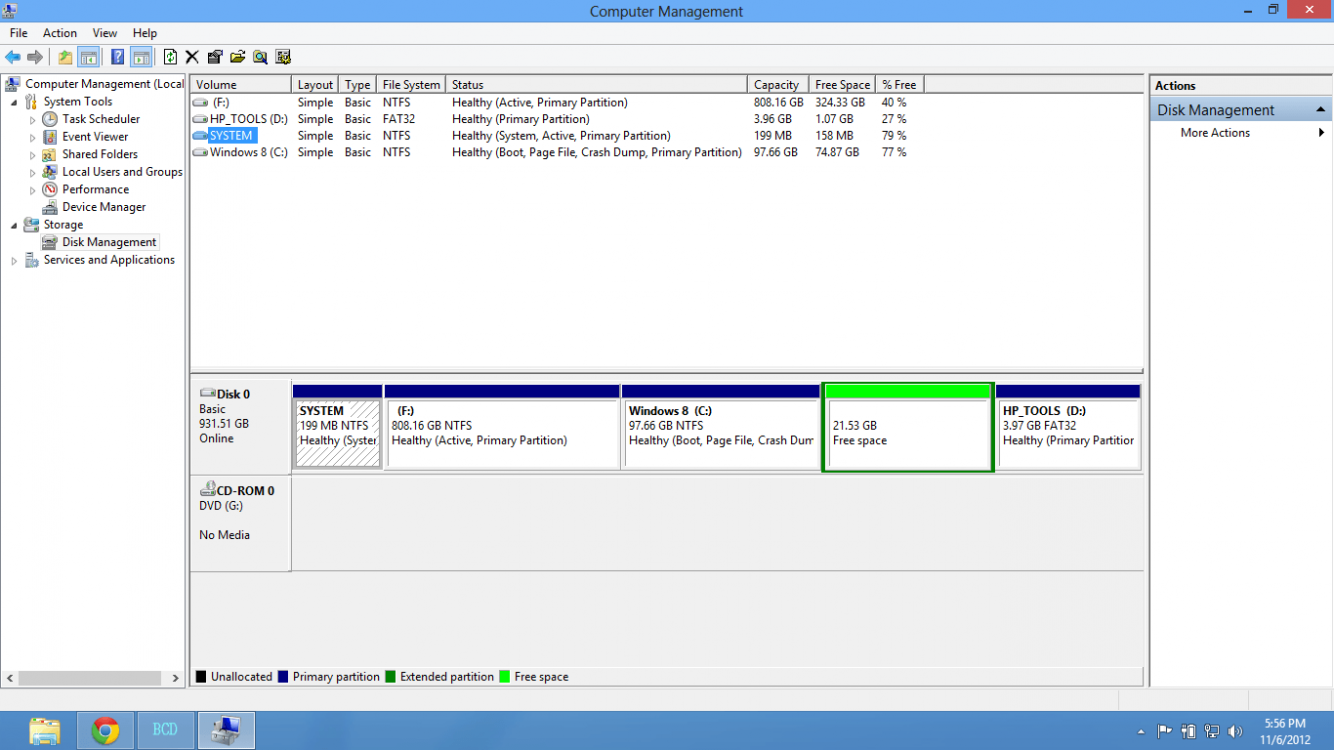Open the BCD app on taskbar
The height and width of the screenshot is (750, 1334).
(165, 731)
